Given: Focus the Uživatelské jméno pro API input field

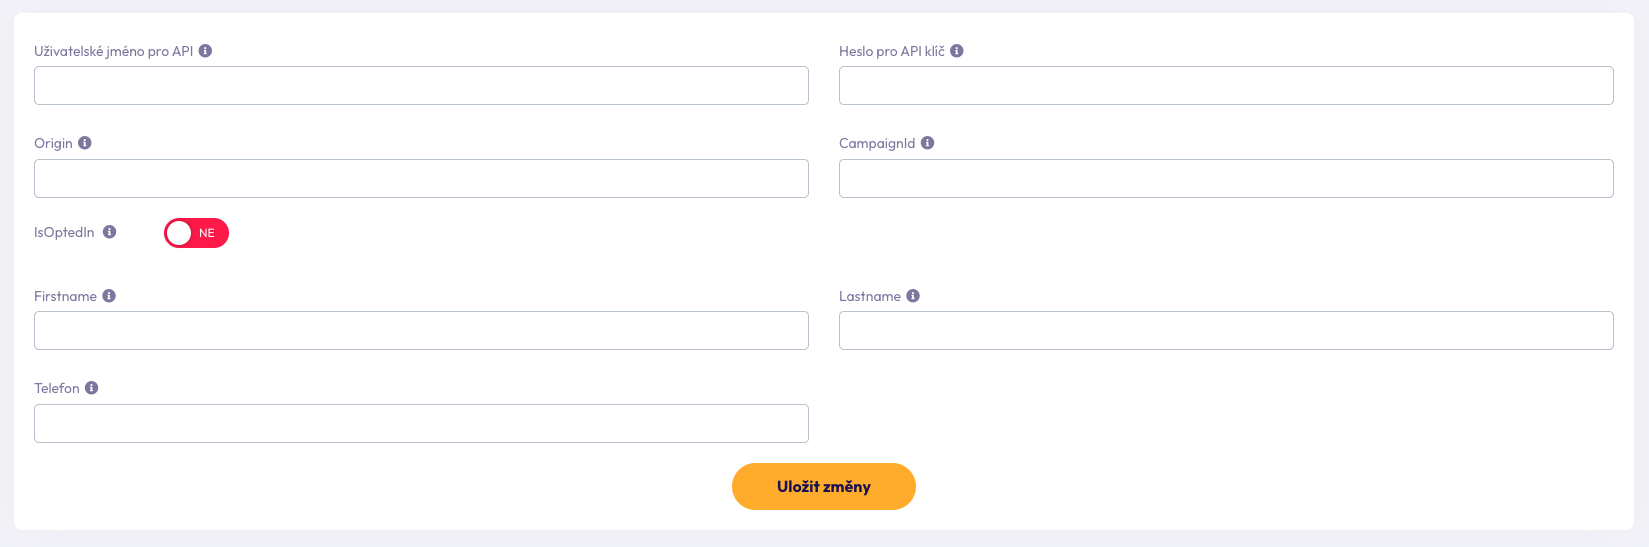Looking at the screenshot, I should 421,86.
